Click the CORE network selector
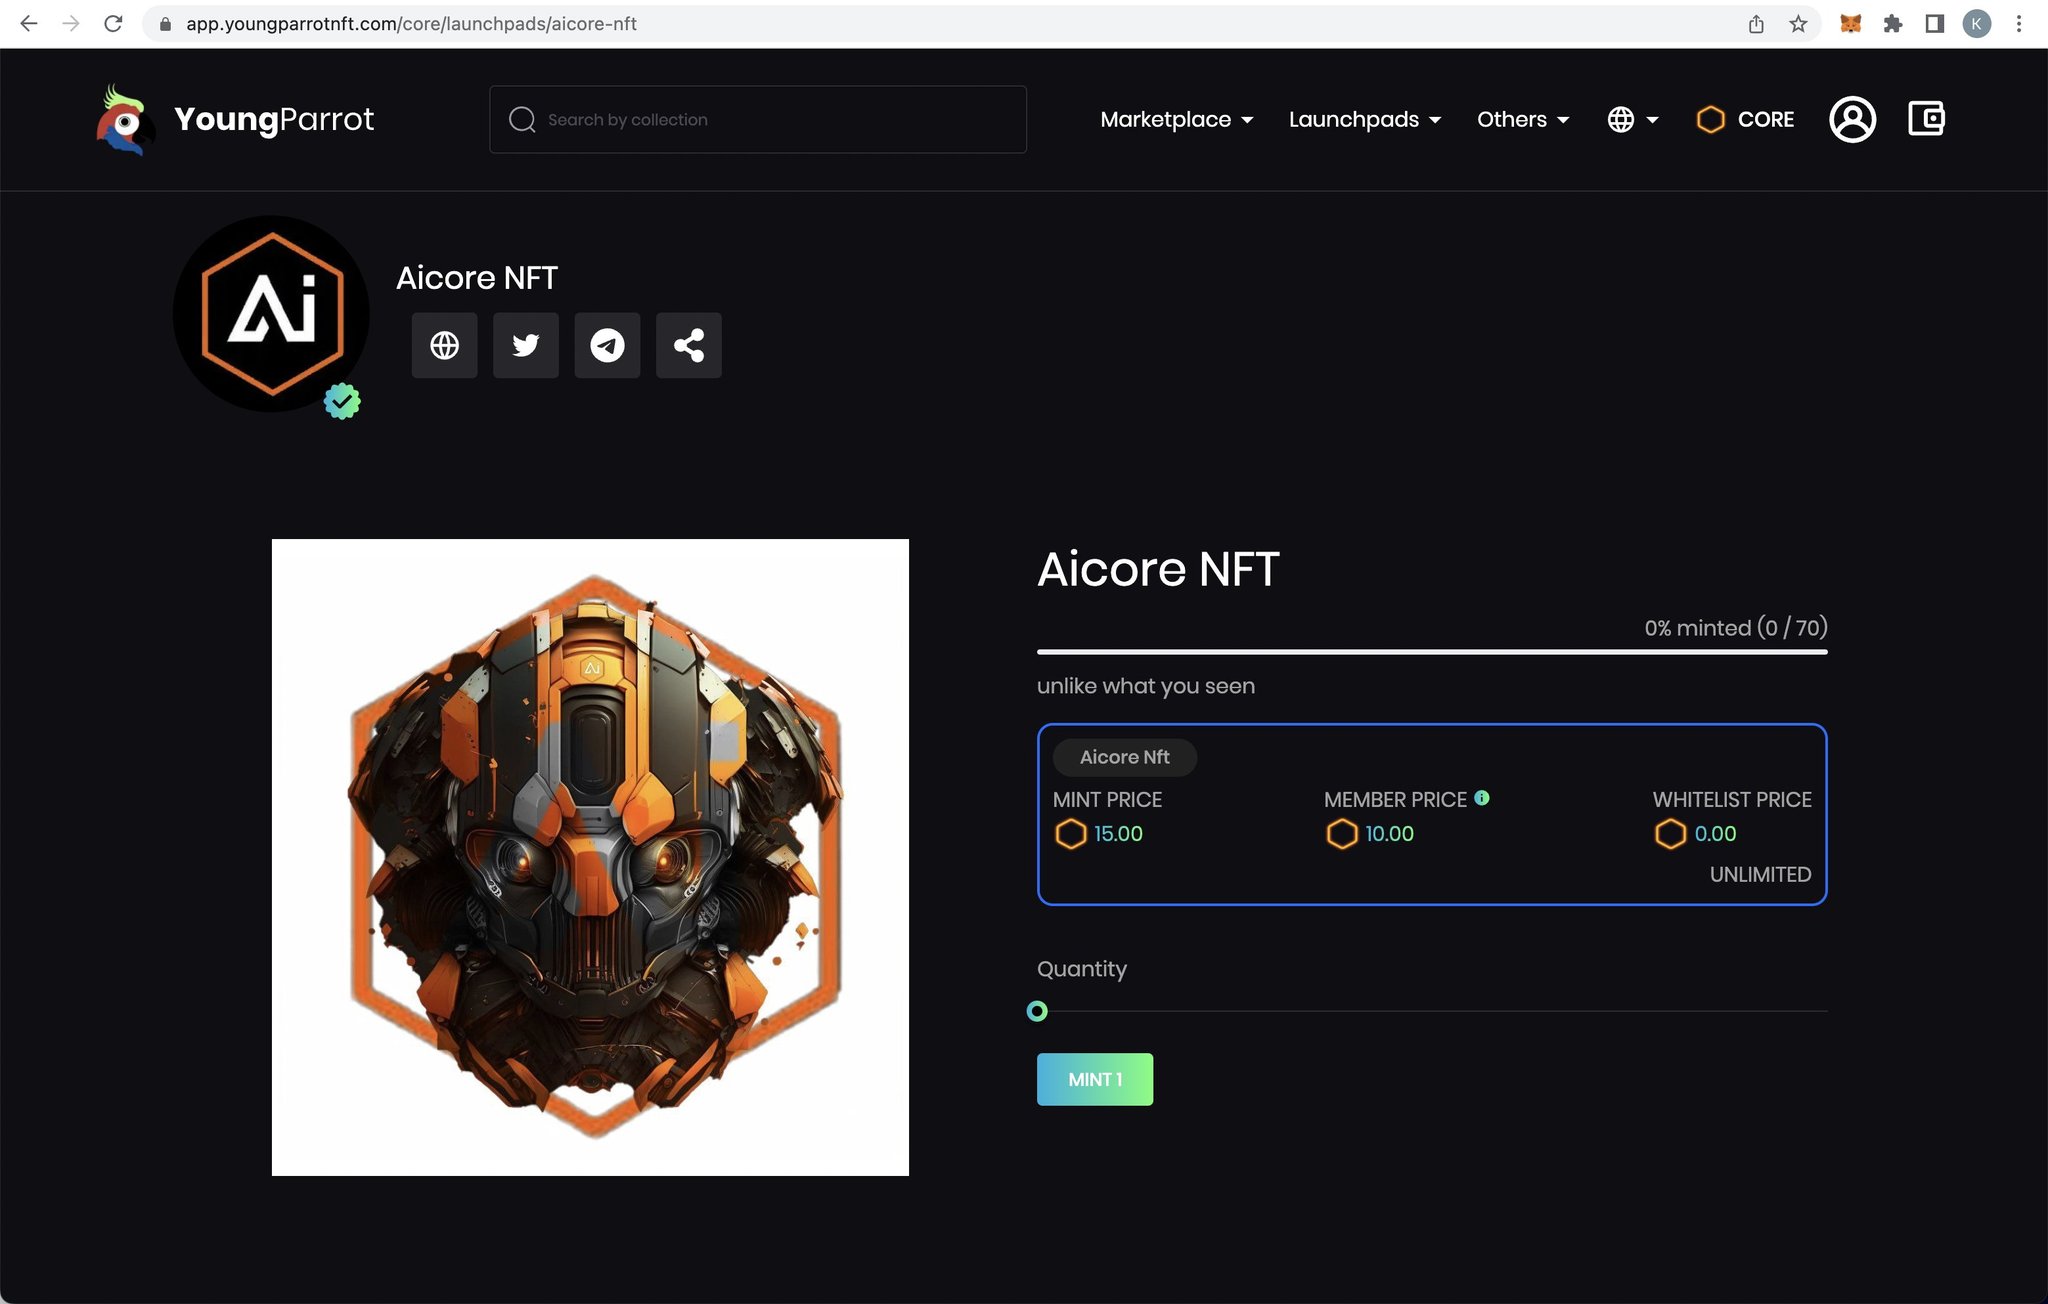The width and height of the screenshot is (2048, 1304). [1746, 119]
